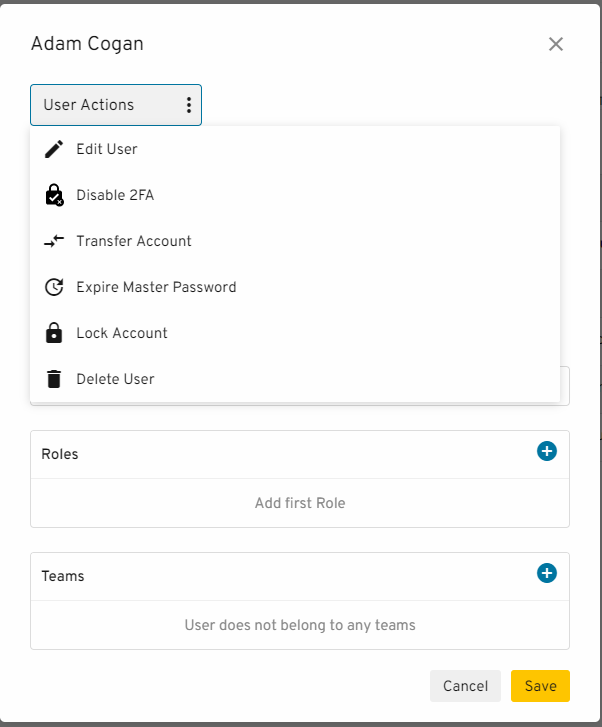Pick Lock Account in the actions menu
Viewport: 602px width, 727px height.
[x=122, y=333]
